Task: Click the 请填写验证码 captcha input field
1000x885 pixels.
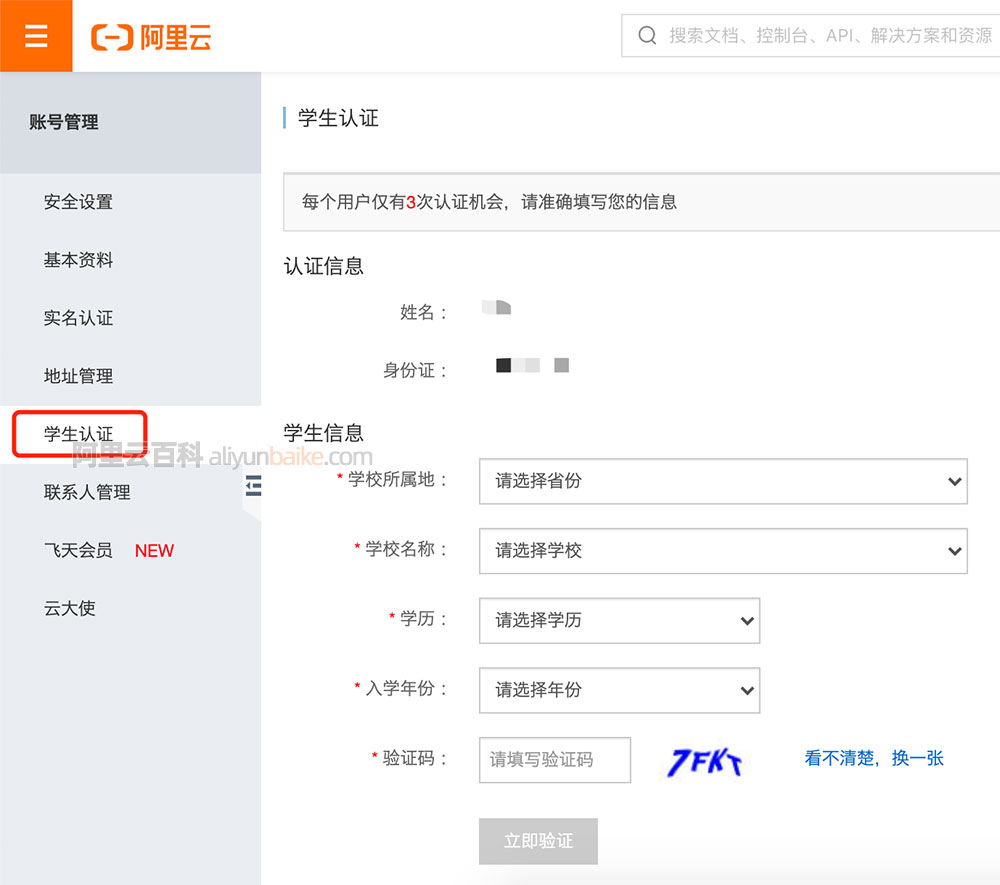Action: [555, 760]
